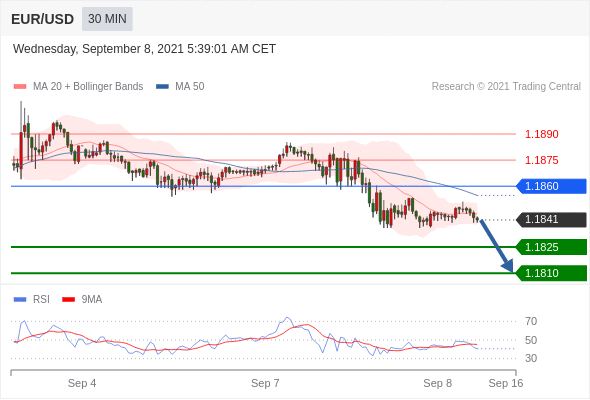Click the RSI legend label
The width and height of the screenshot is (590, 400).
(41, 300)
